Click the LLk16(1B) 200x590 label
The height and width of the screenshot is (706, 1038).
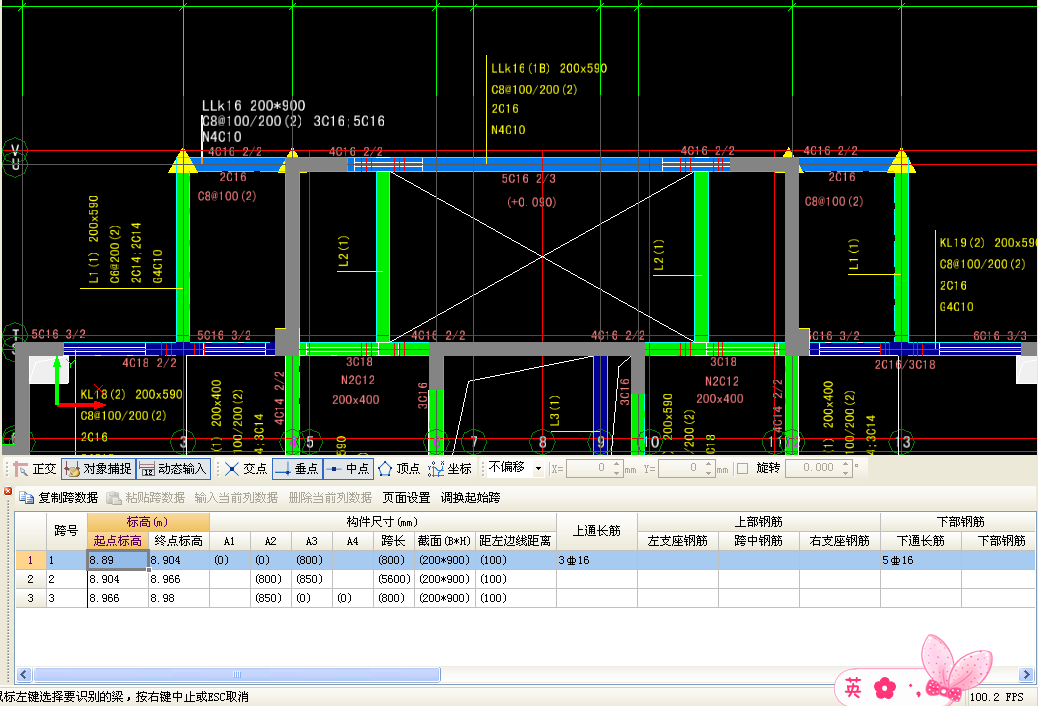coord(549,68)
